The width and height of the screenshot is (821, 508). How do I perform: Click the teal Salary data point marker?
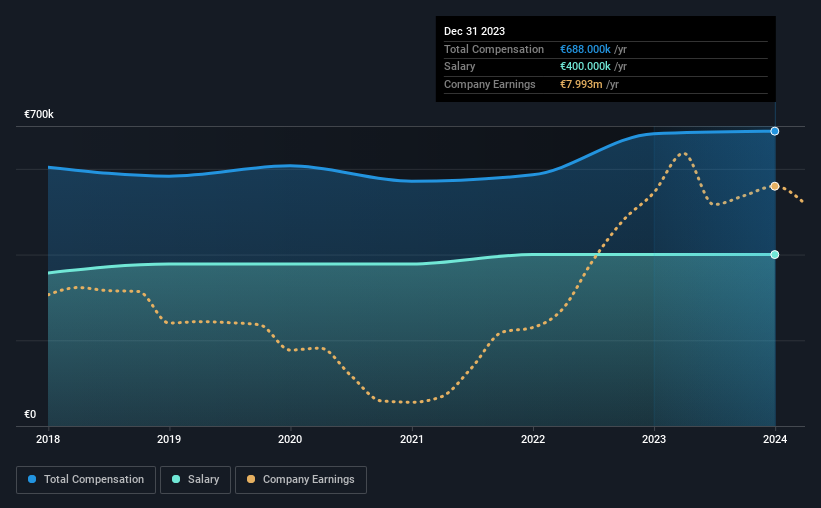(774, 255)
